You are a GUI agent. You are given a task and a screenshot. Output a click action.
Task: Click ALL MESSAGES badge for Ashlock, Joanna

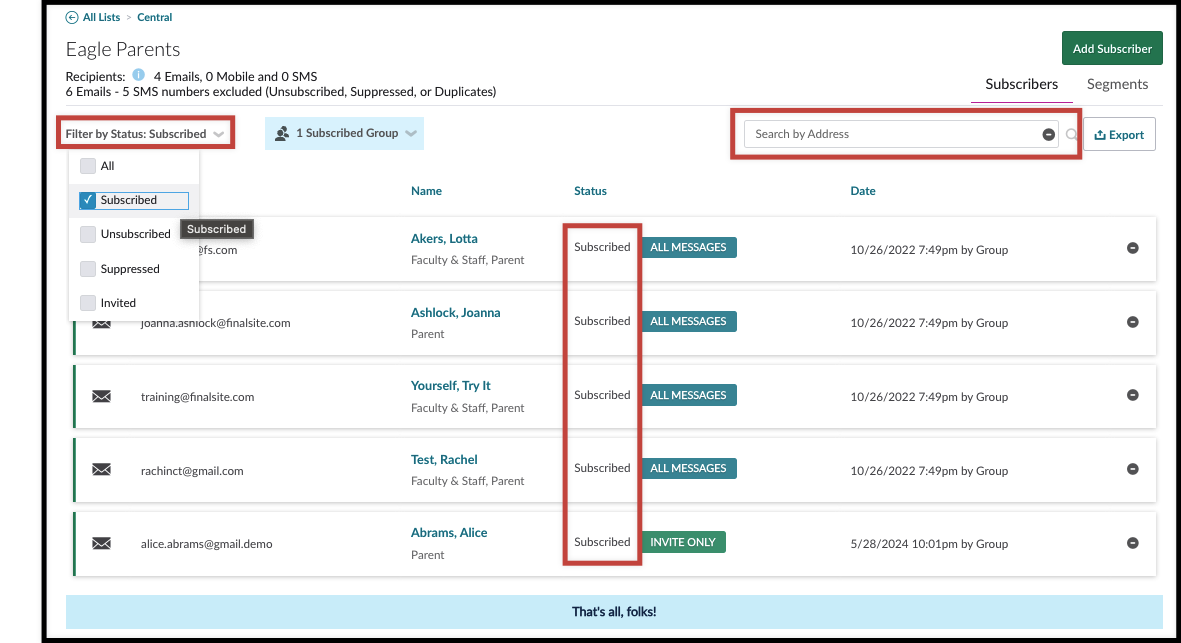click(688, 322)
